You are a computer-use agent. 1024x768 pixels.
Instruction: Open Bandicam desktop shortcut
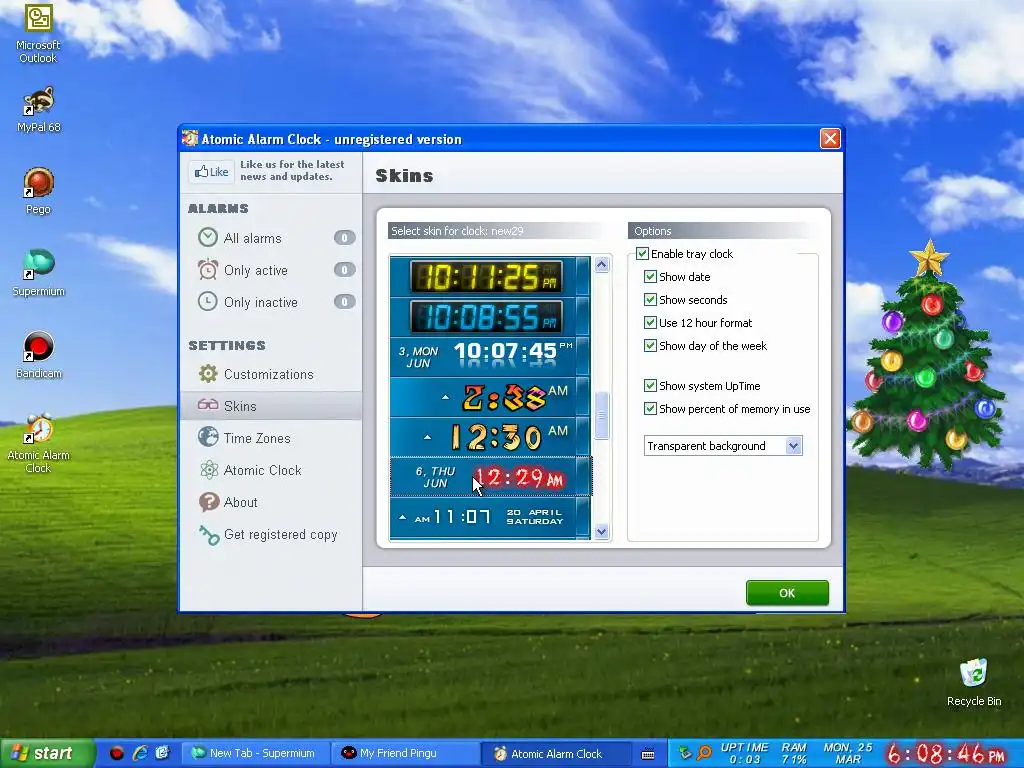click(x=39, y=355)
